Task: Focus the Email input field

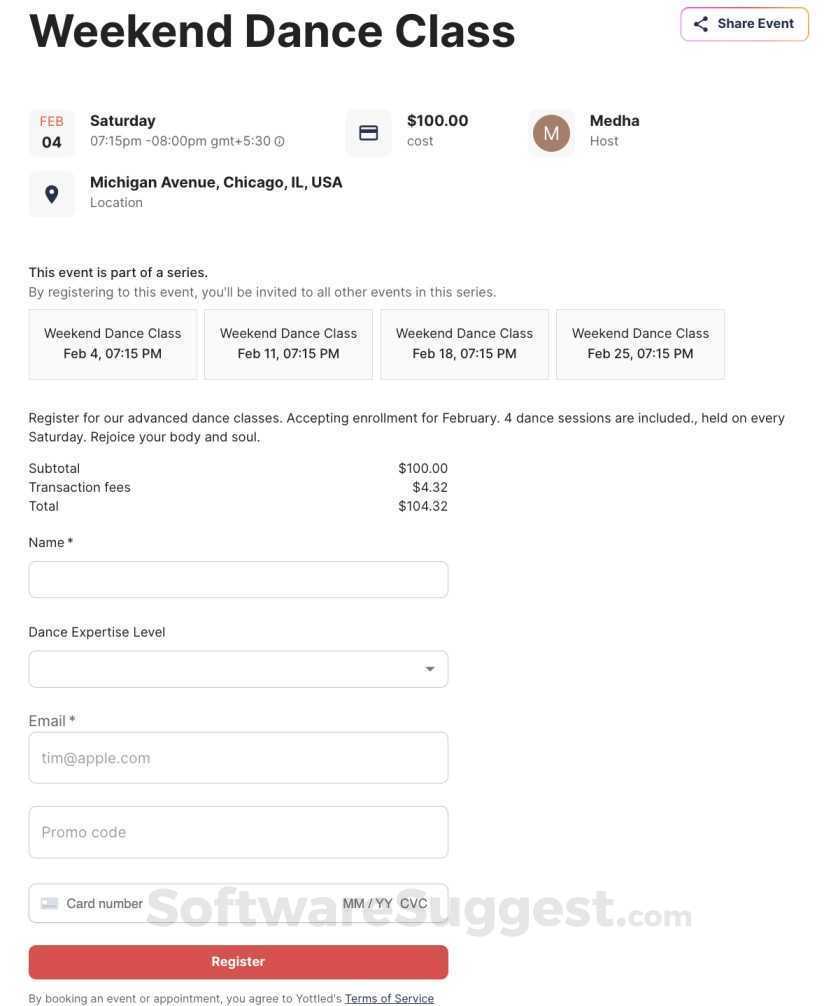Action: [238, 758]
